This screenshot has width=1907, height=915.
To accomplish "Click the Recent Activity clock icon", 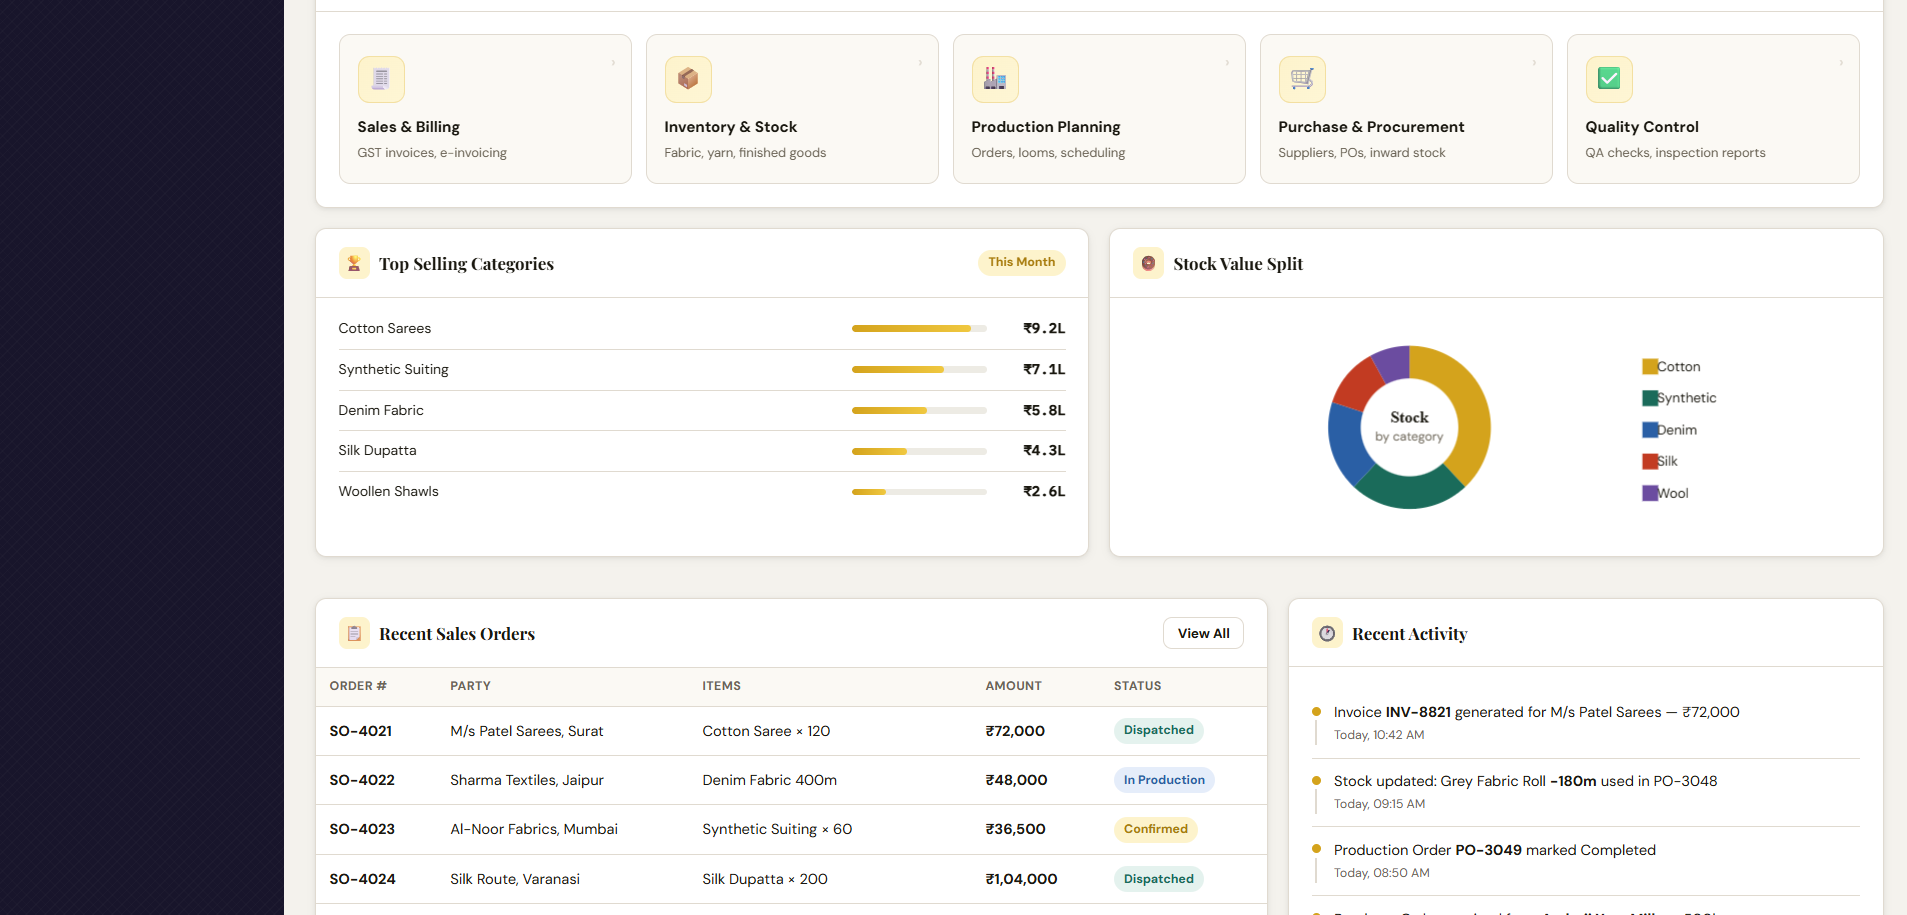I will 1327,633.
